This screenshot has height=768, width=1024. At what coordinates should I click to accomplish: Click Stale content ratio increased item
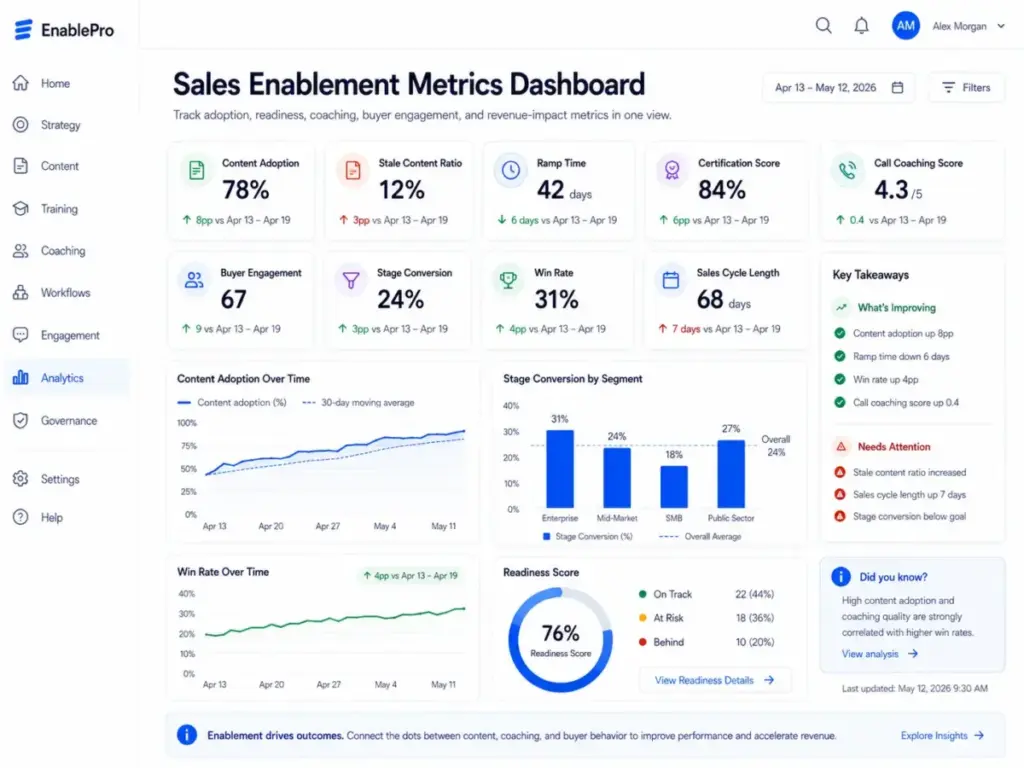(900, 472)
